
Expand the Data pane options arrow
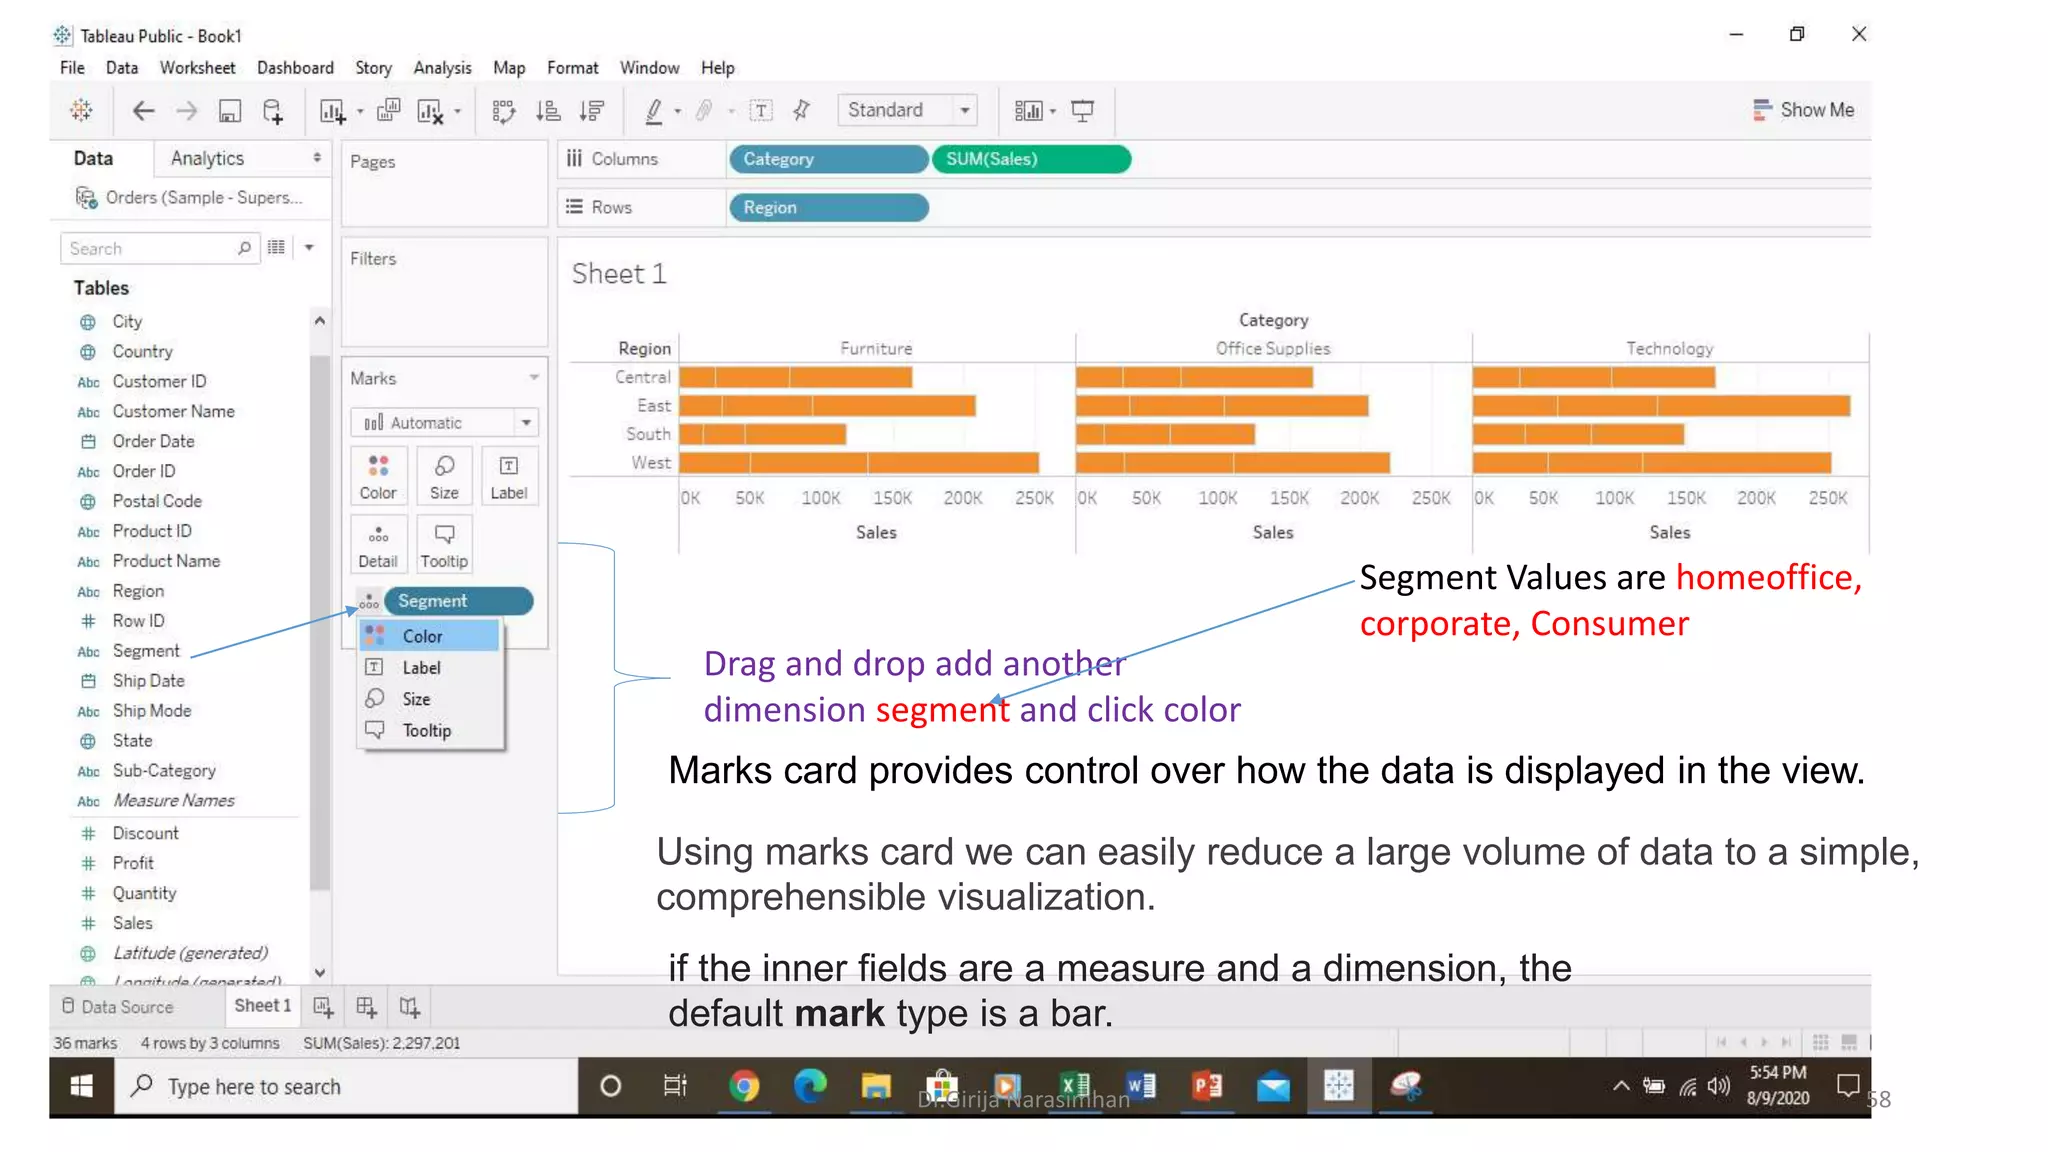click(x=309, y=247)
